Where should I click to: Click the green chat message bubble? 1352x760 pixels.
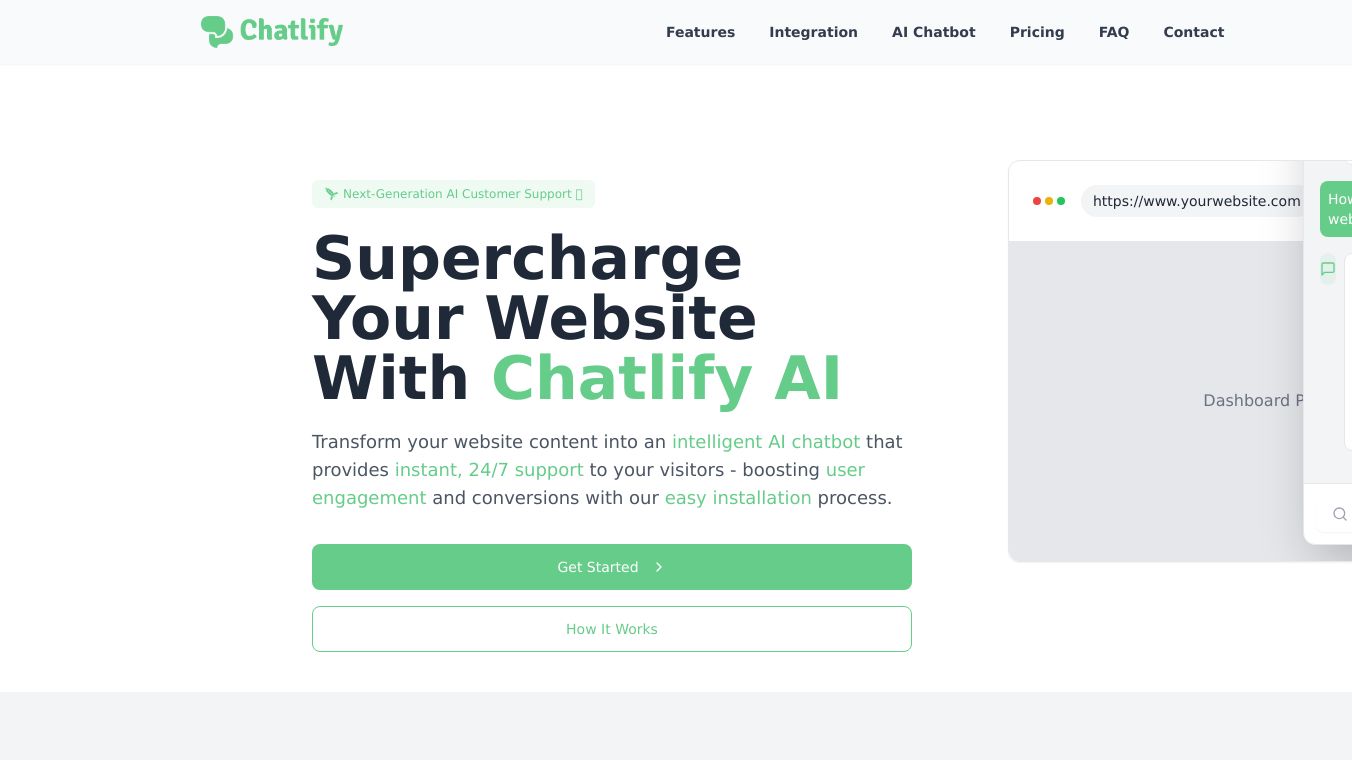click(x=1337, y=209)
